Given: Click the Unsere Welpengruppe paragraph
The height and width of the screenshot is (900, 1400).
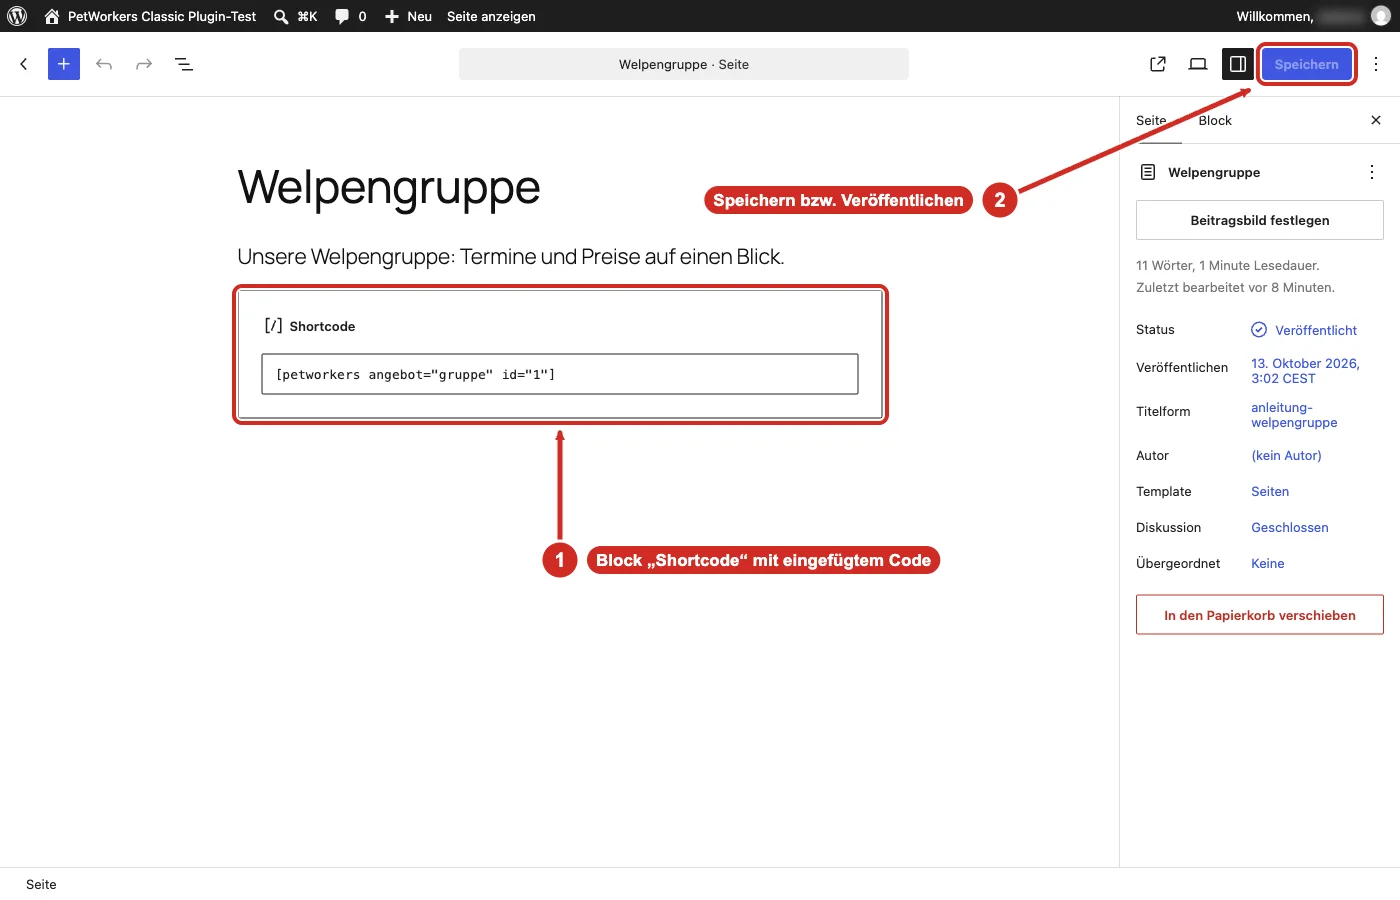Looking at the screenshot, I should [510, 256].
